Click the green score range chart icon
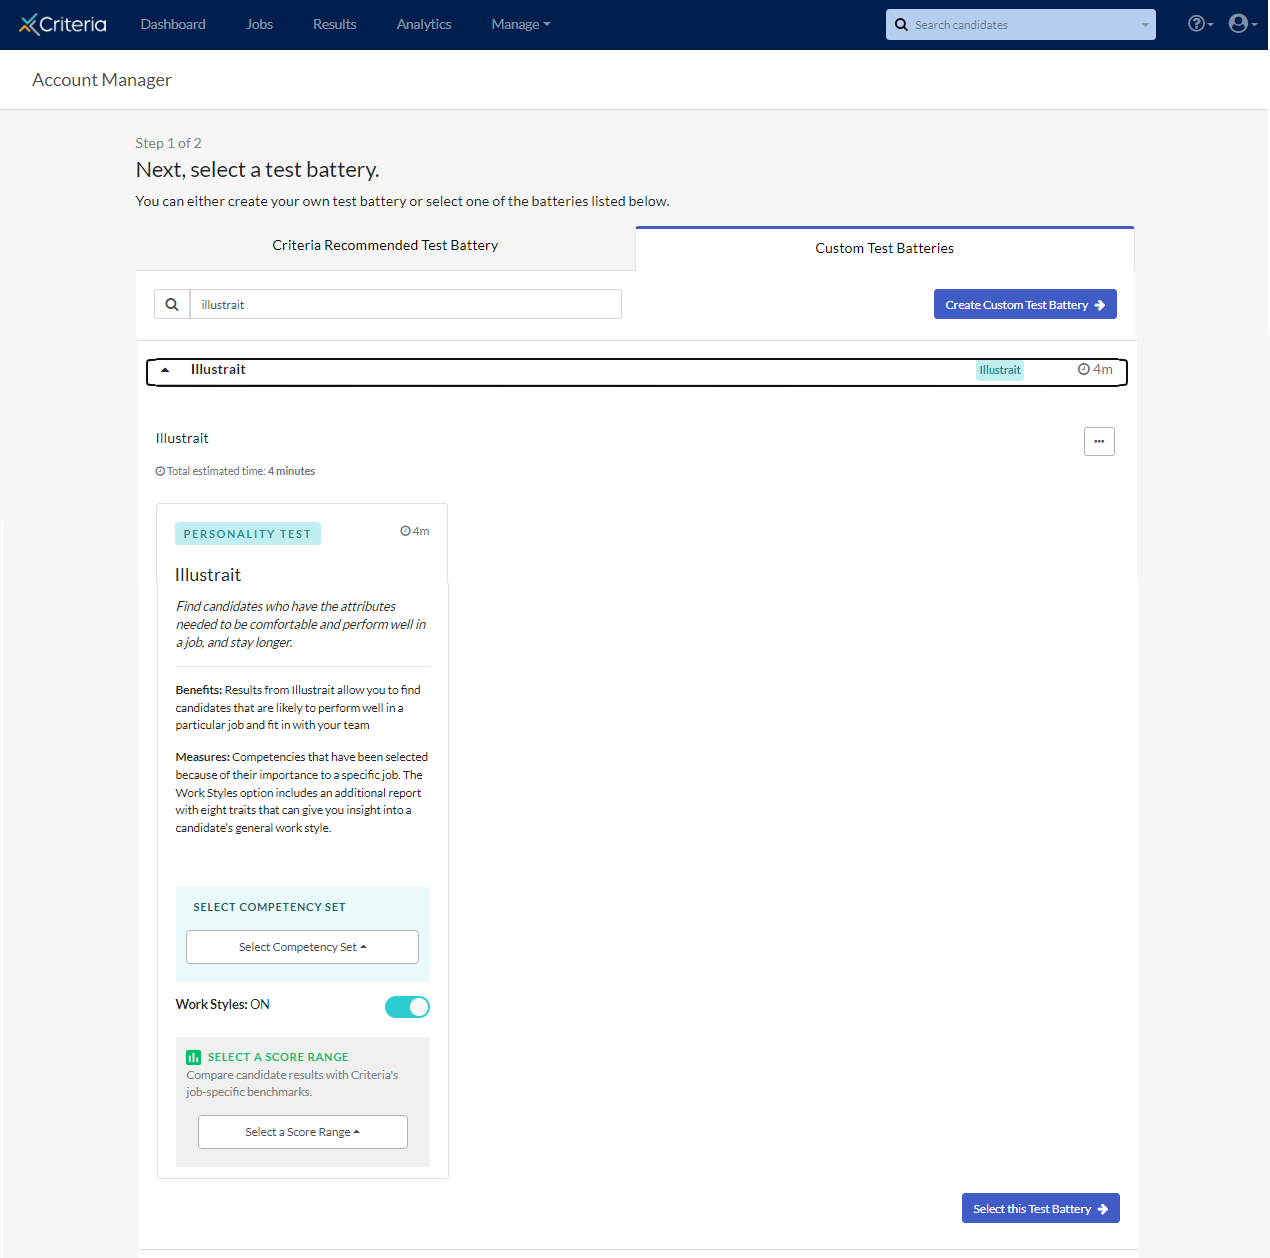The width and height of the screenshot is (1270, 1258). point(193,1057)
